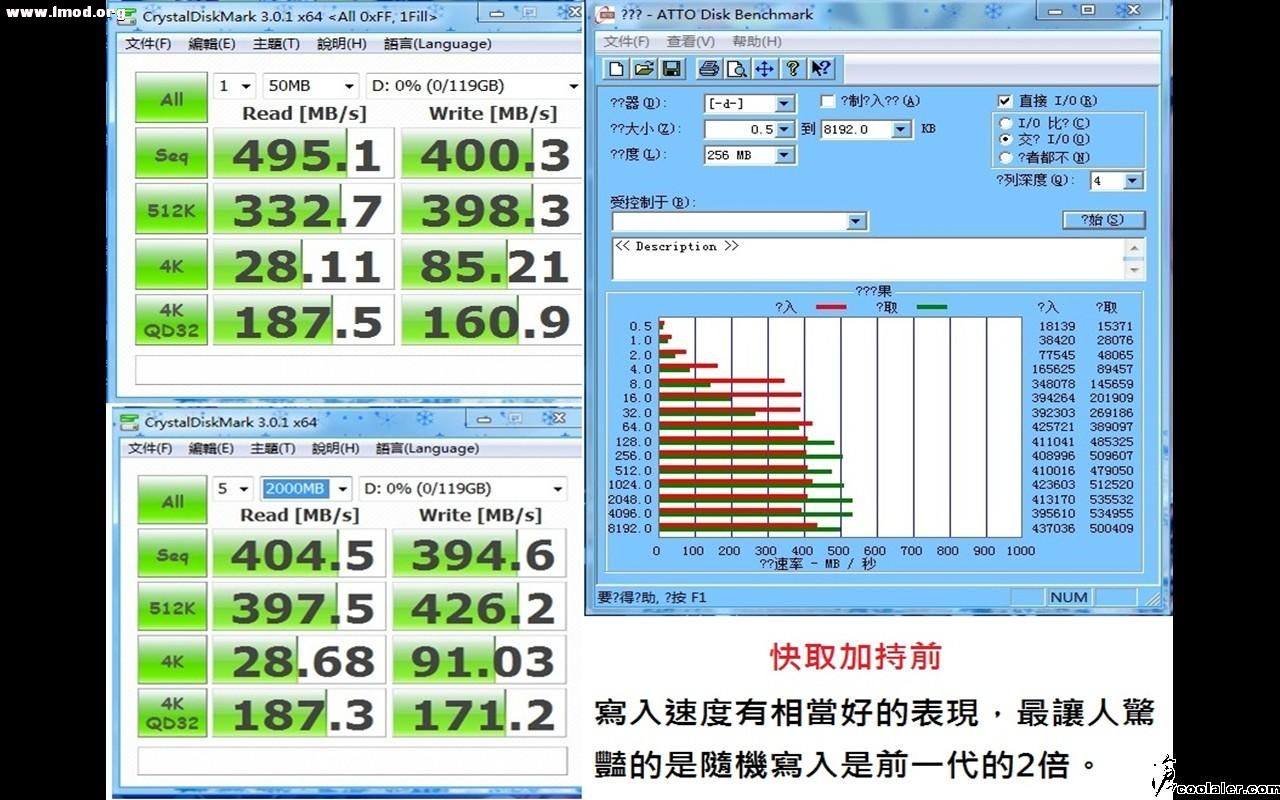Click the yellow question mark help icon

click(792, 69)
